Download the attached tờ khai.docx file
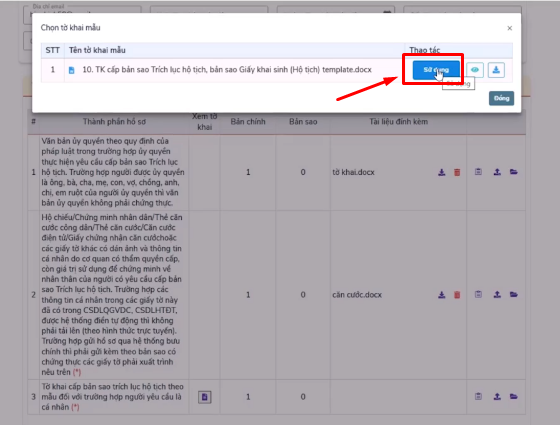This screenshot has width=560, height=425. click(442, 172)
